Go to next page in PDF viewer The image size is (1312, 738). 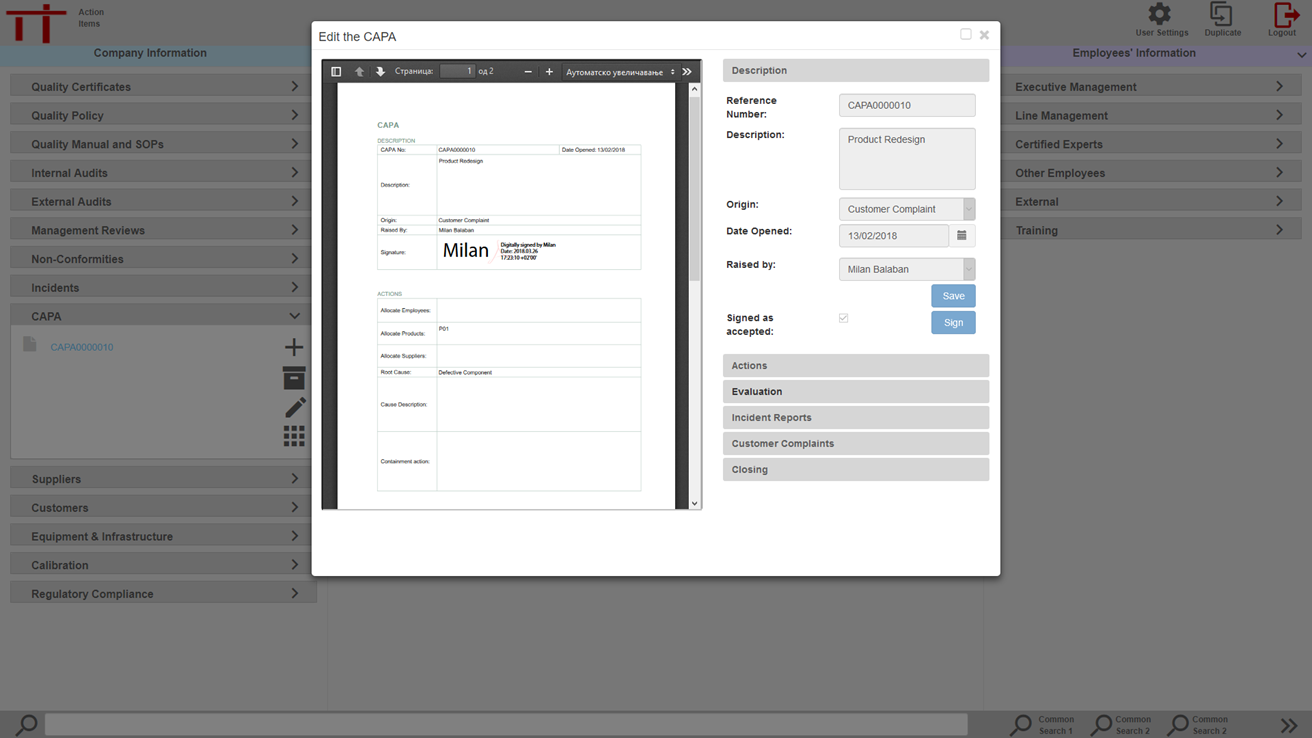(x=380, y=72)
